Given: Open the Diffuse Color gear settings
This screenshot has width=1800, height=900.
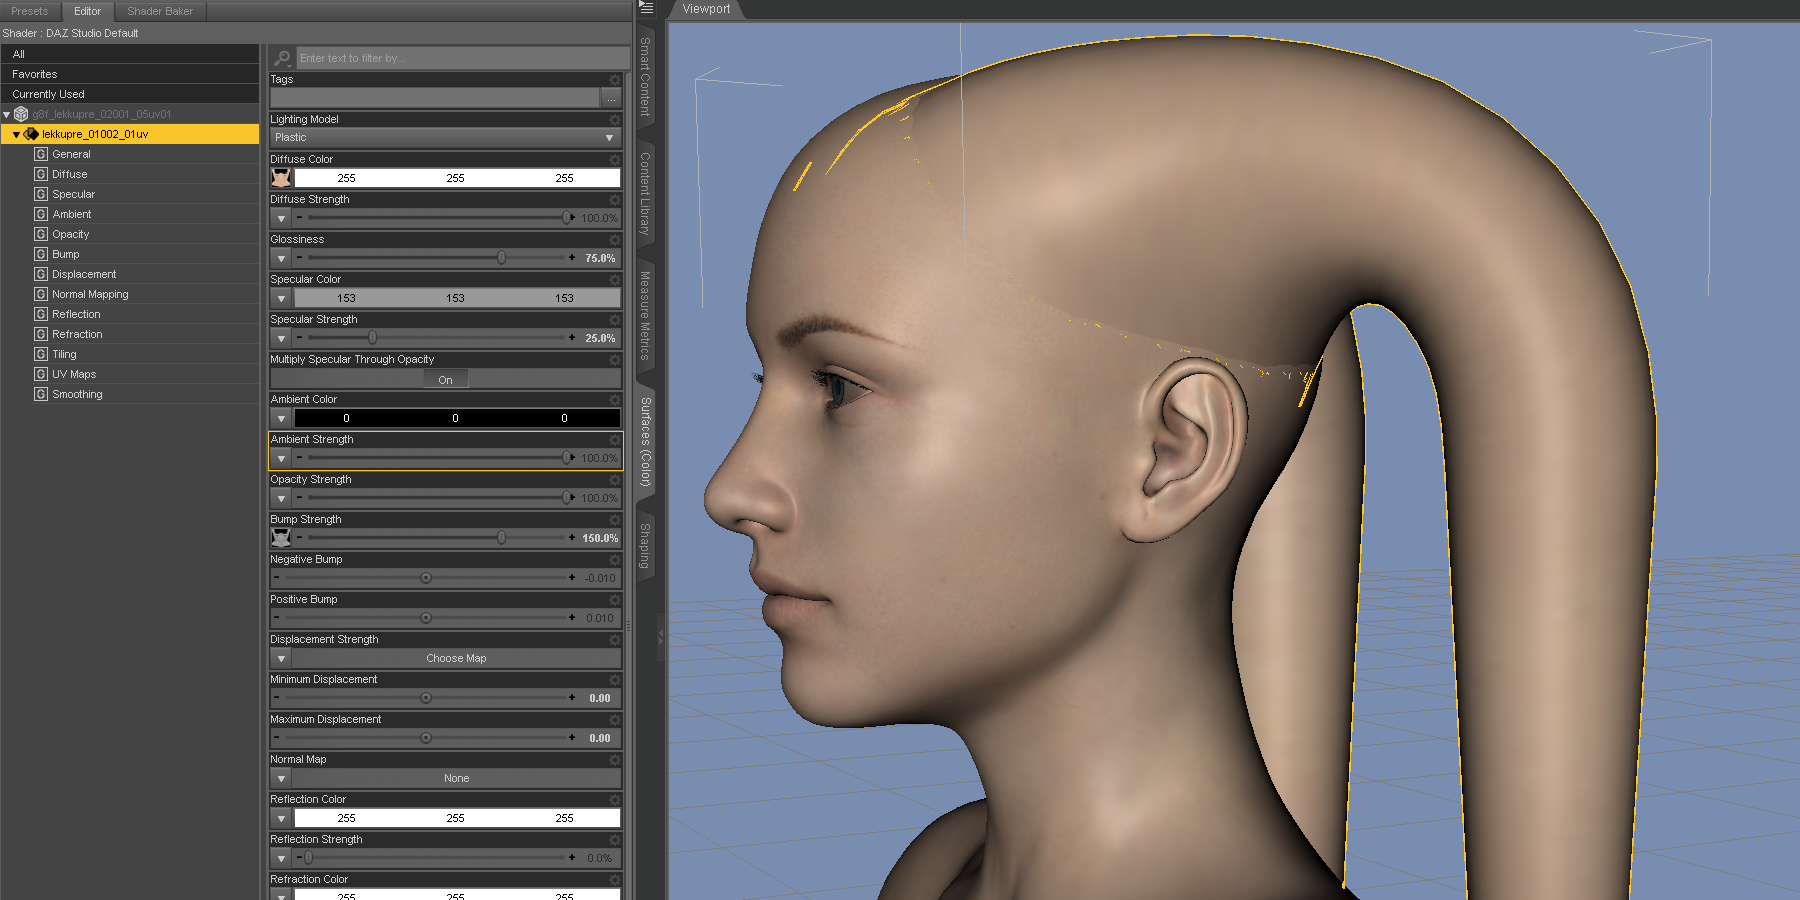Looking at the screenshot, I should [x=615, y=160].
